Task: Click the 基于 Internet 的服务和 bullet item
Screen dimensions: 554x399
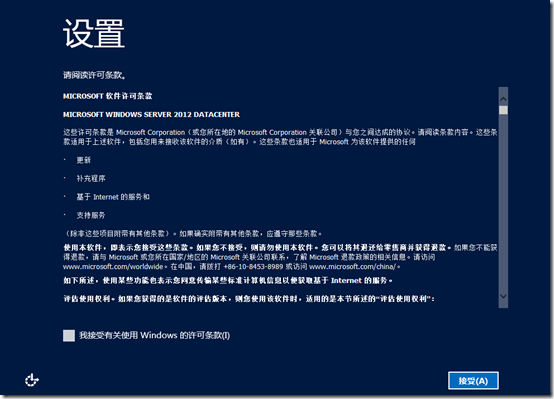Action: 113,197
